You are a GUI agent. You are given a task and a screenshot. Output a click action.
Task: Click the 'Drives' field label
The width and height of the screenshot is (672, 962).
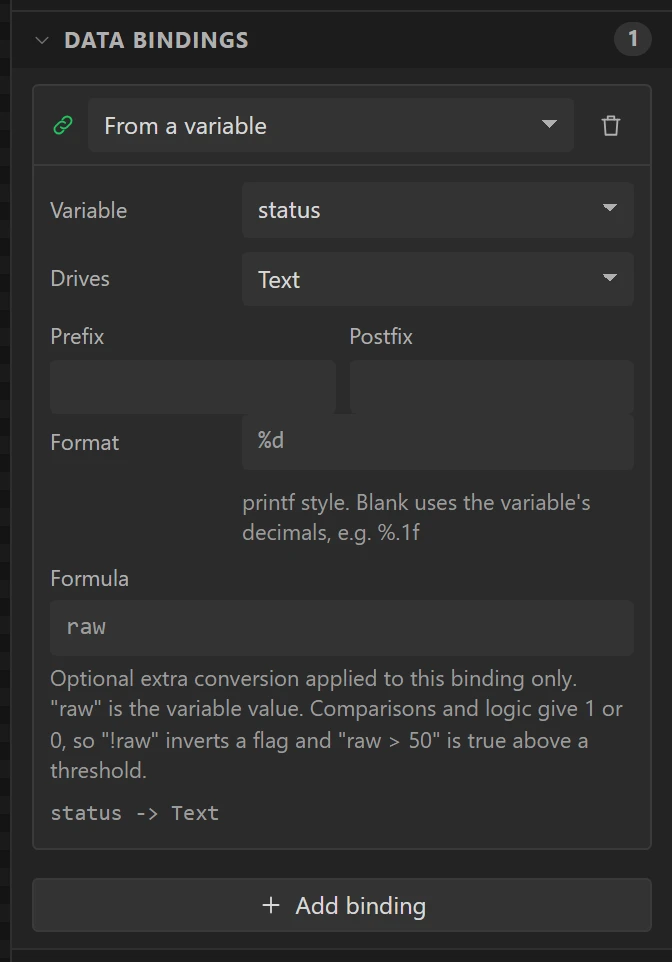point(80,279)
